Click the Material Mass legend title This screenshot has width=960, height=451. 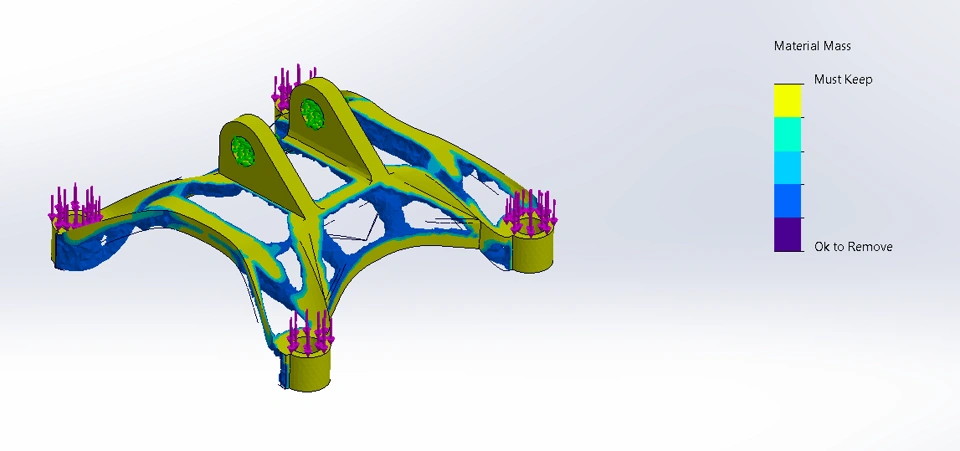coord(812,46)
